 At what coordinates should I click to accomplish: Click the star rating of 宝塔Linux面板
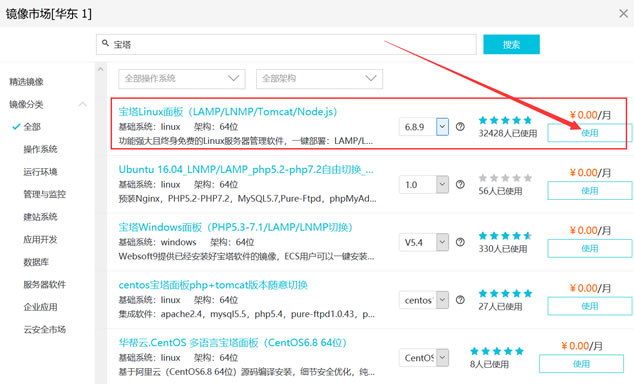(x=505, y=120)
